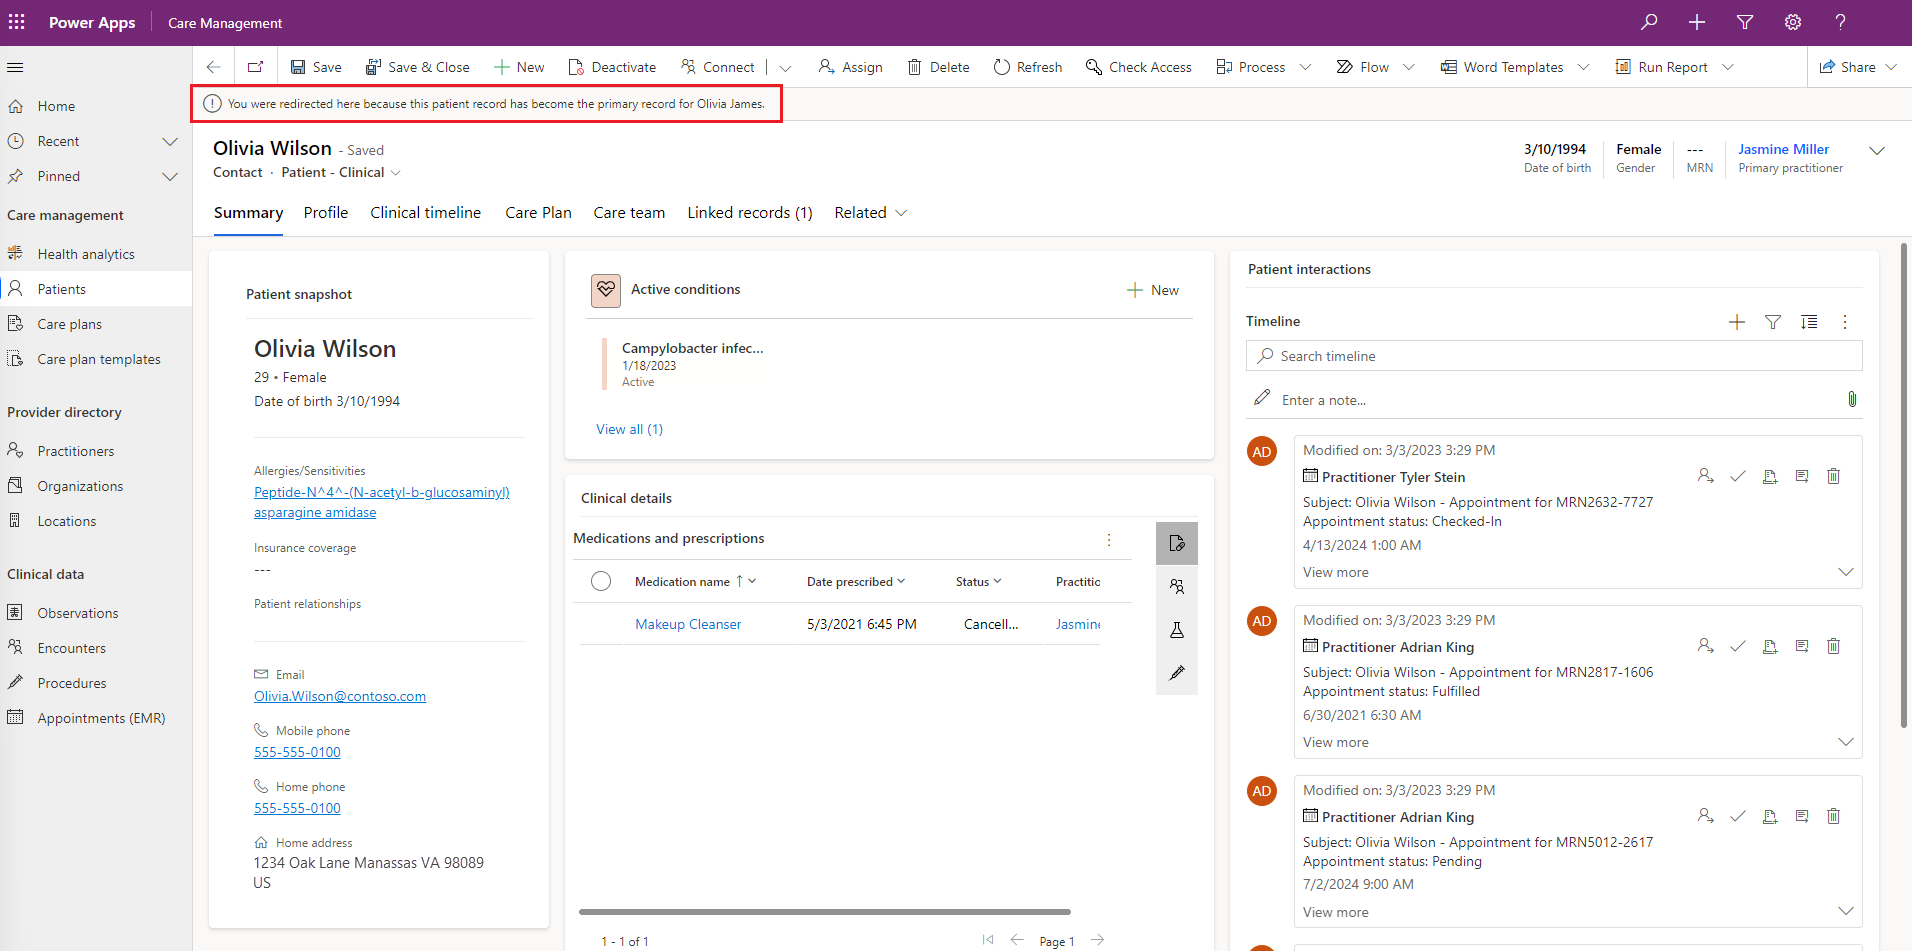Refresh the patient form
The image size is (1912, 952).
point(1028,67)
